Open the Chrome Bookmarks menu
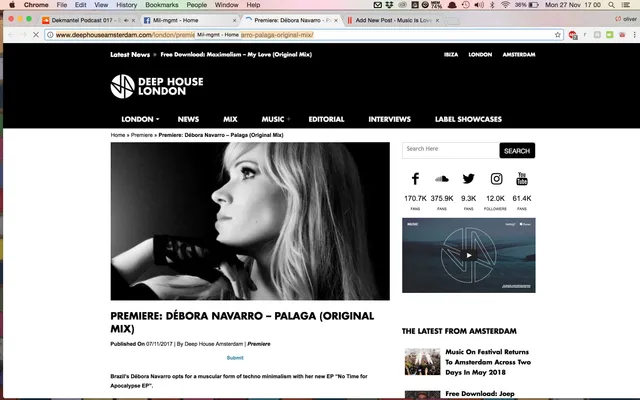The height and width of the screenshot is (400, 640). (162, 5)
